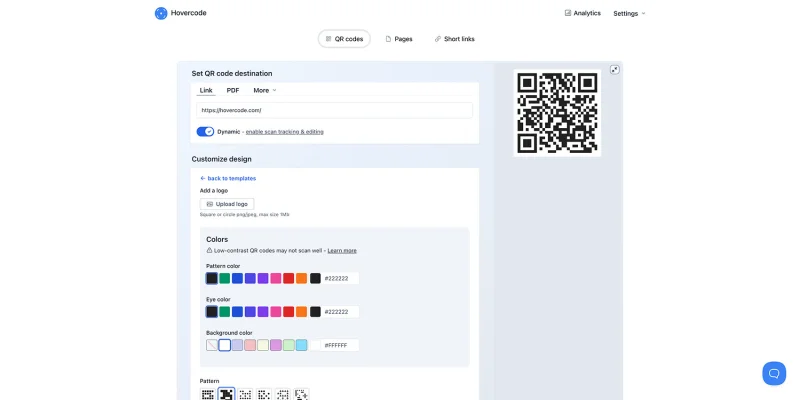Open the Learn more link about contrast
Viewport: 800px width, 400px height.
342,251
